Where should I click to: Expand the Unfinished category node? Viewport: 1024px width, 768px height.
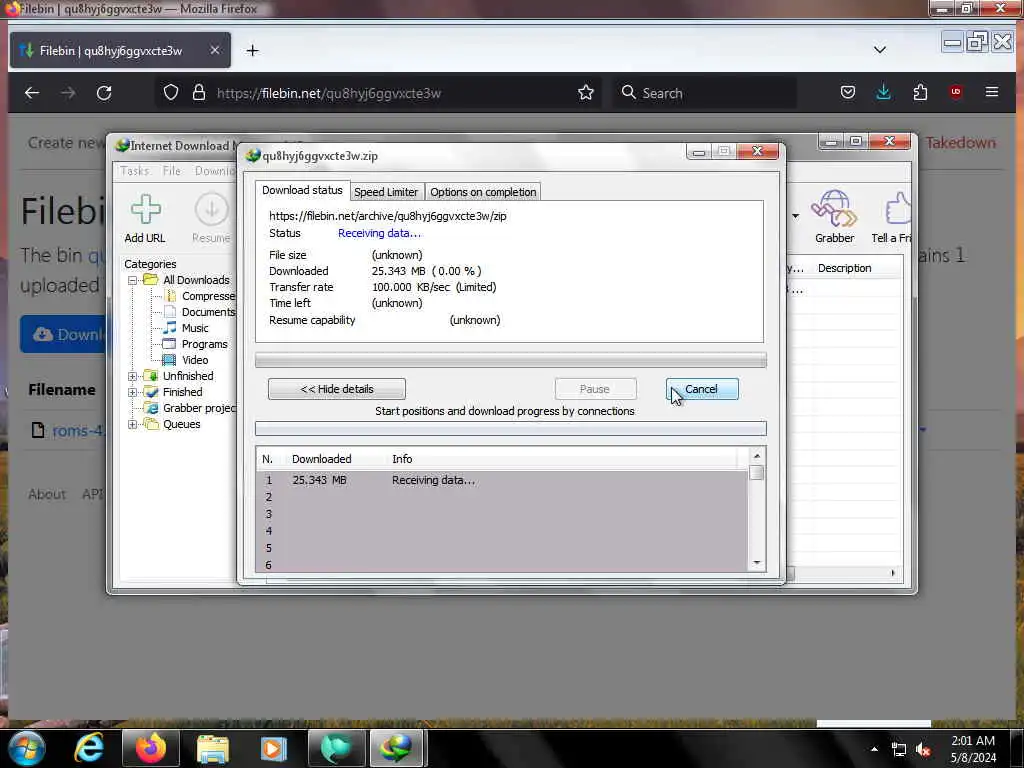tap(133, 376)
